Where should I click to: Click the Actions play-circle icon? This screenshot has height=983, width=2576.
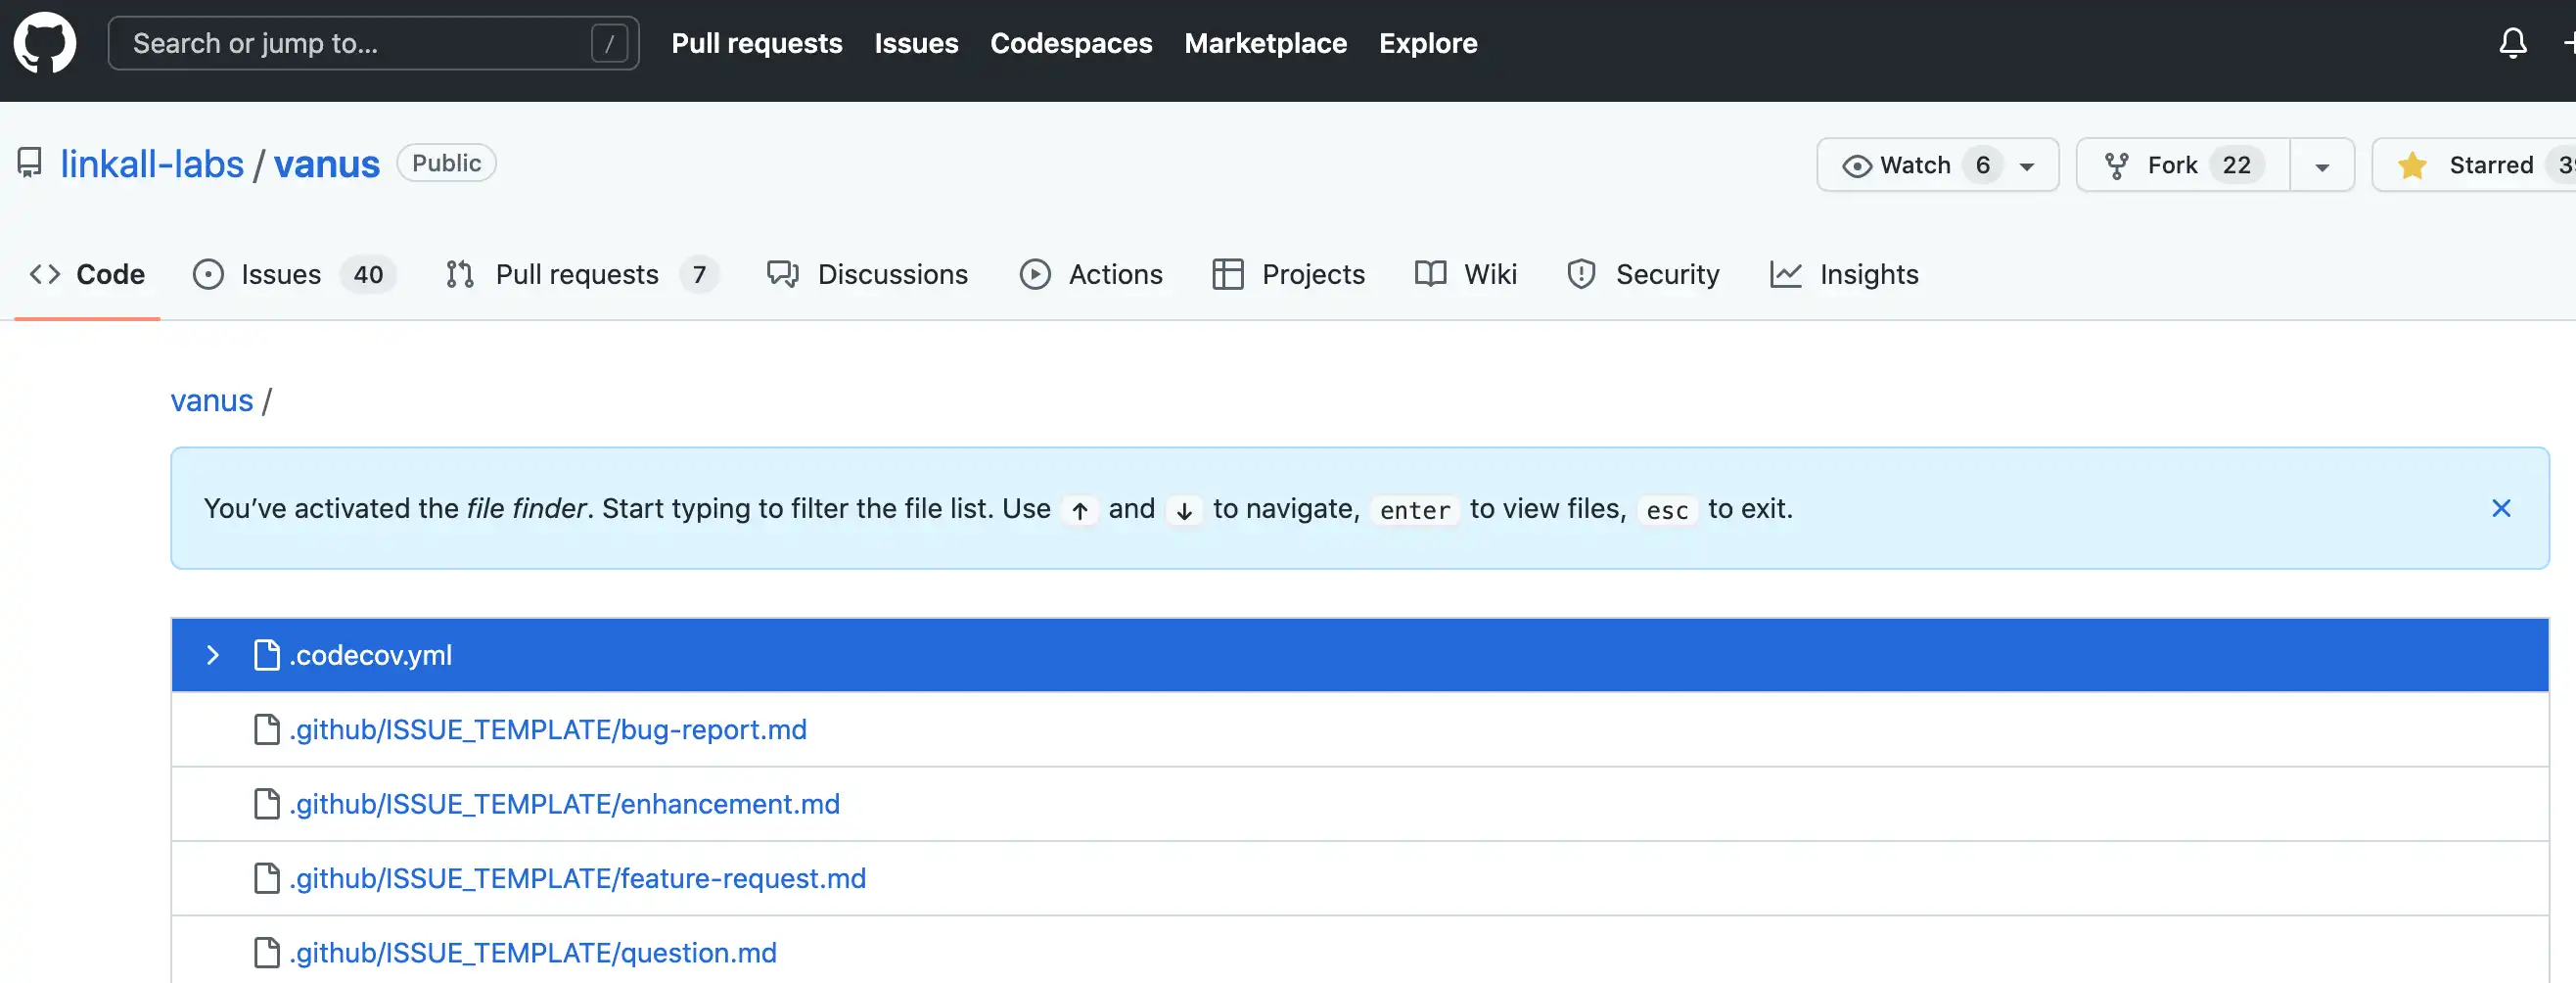coord(1035,274)
